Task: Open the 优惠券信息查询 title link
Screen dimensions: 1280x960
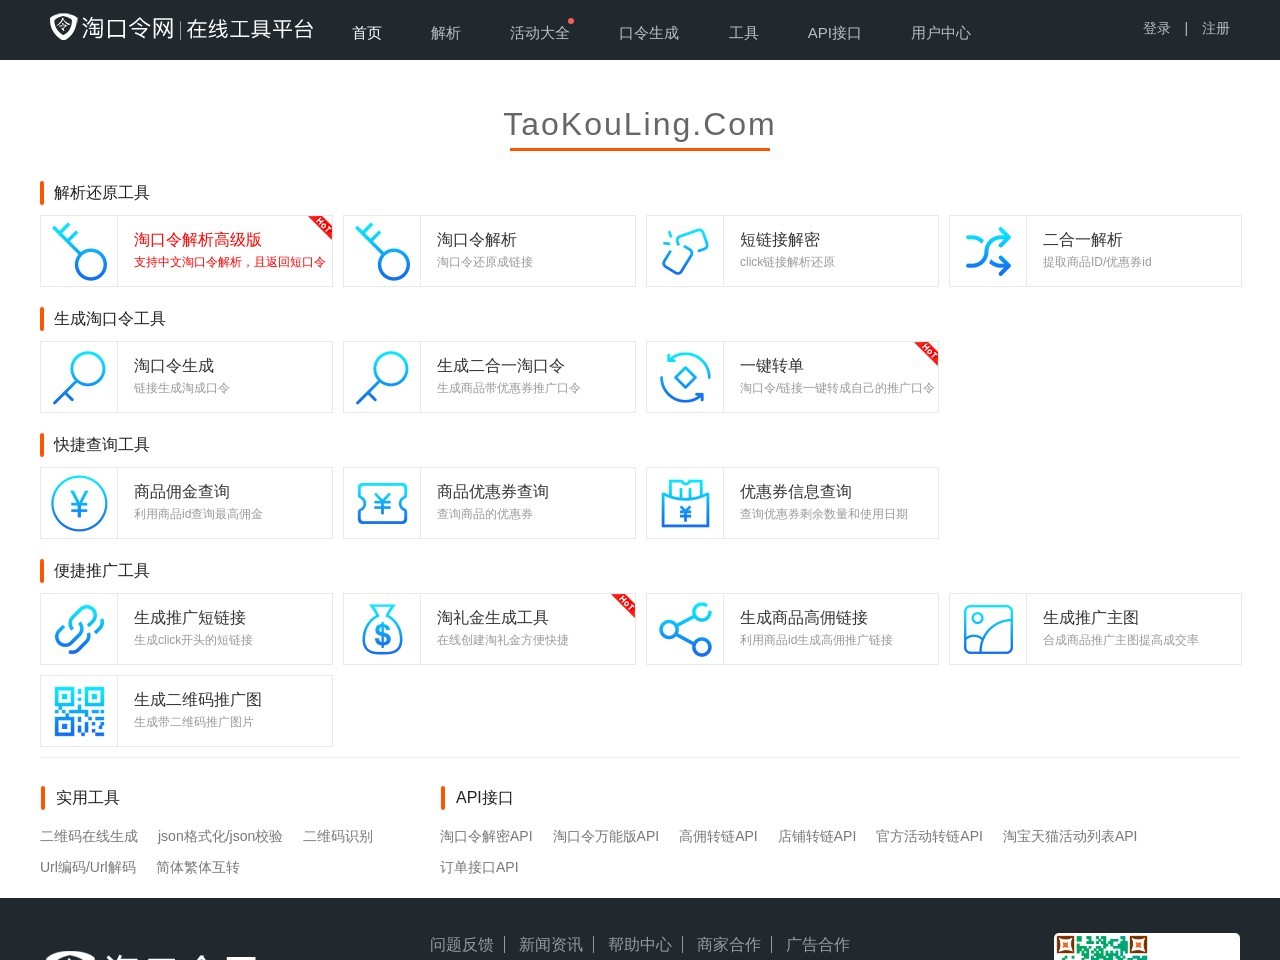Action: coord(796,492)
